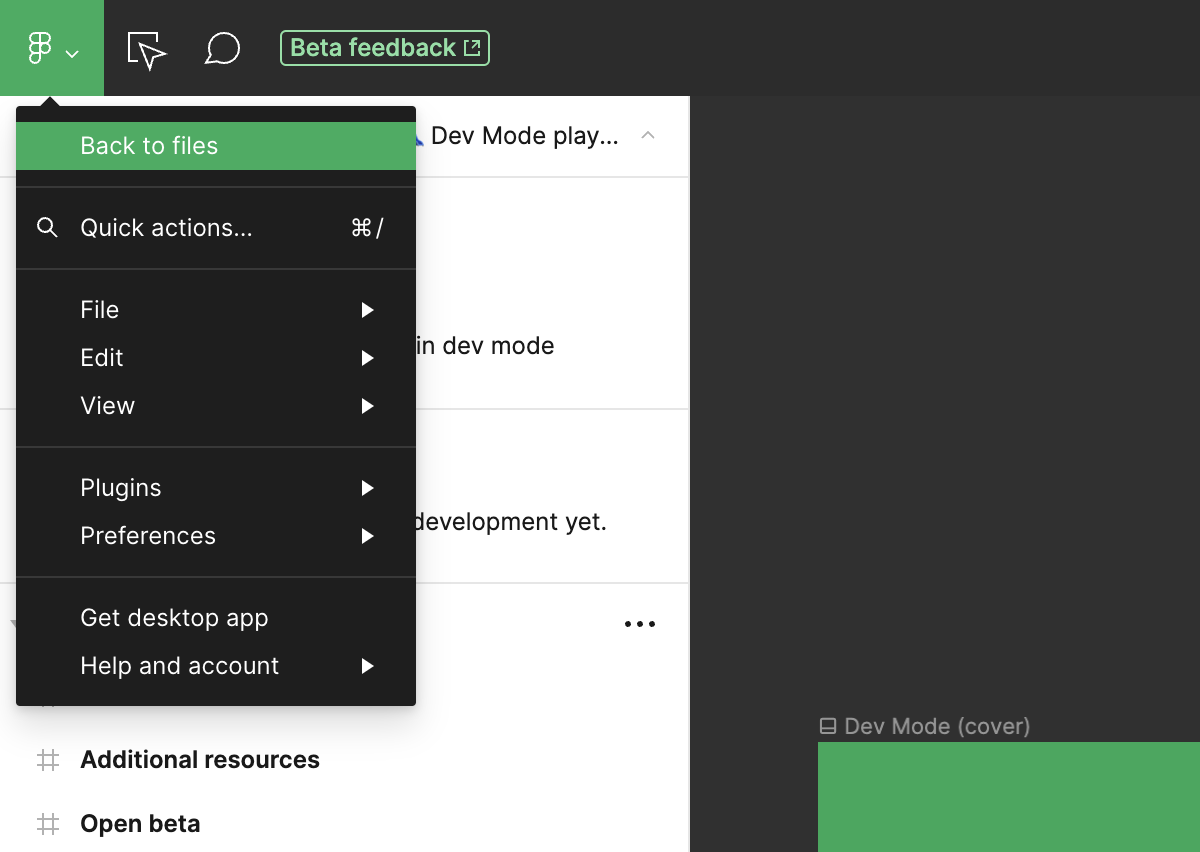Open Quick actions from the main menu
The width and height of the screenshot is (1200, 852).
click(166, 228)
